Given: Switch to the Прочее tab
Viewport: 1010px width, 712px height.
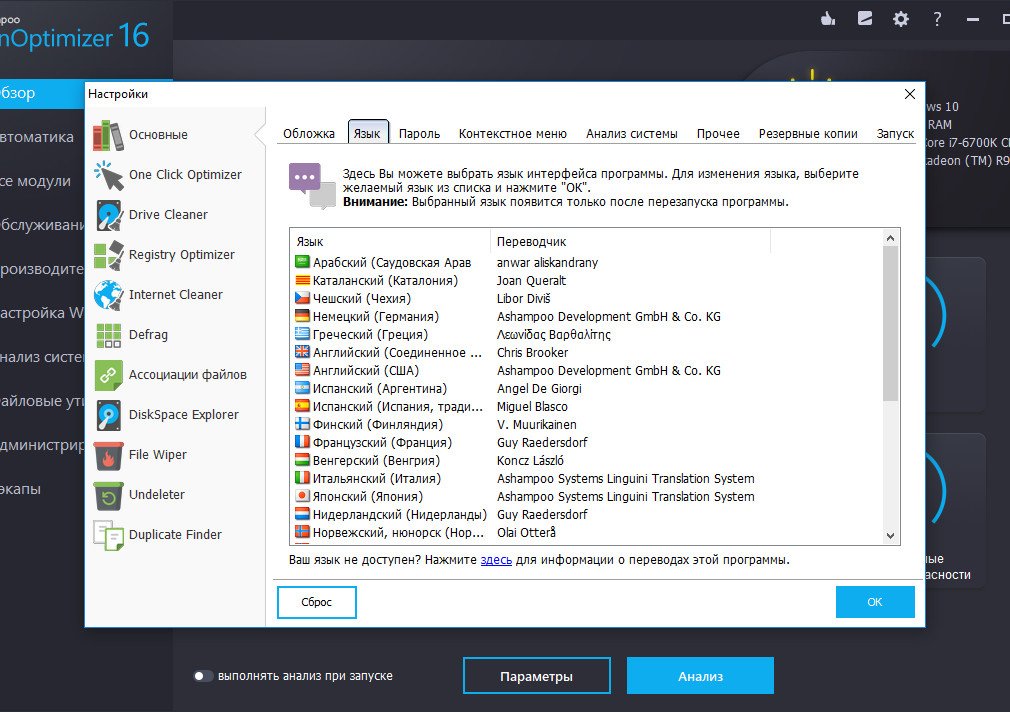Looking at the screenshot, I should coord(718,133).
